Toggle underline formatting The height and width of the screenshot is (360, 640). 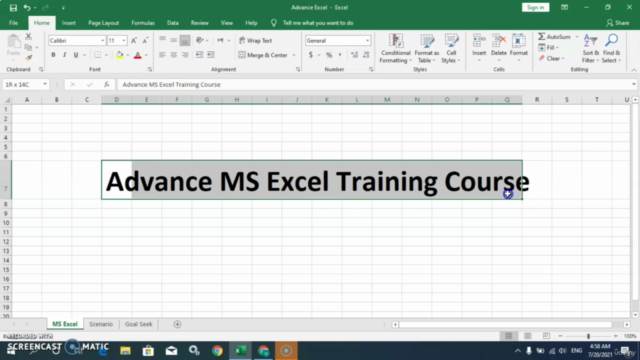[x=76, y=55]
